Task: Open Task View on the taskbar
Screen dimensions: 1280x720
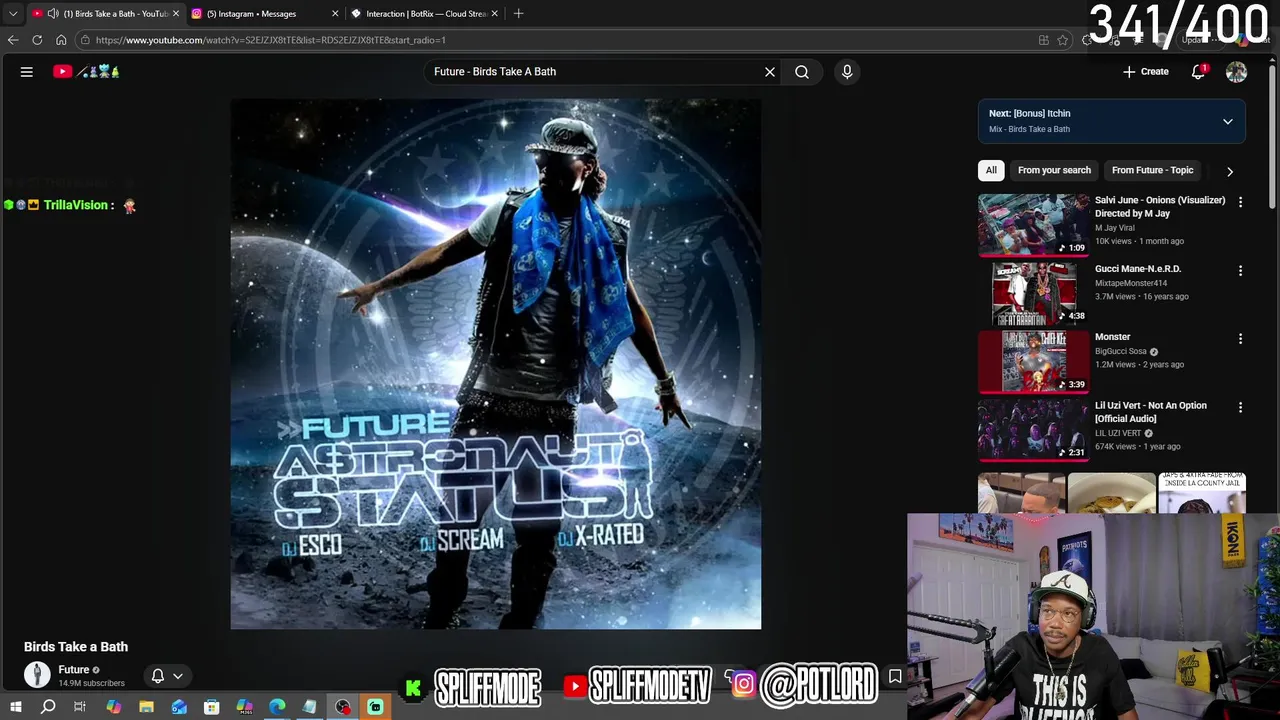Action: point(80,707)
